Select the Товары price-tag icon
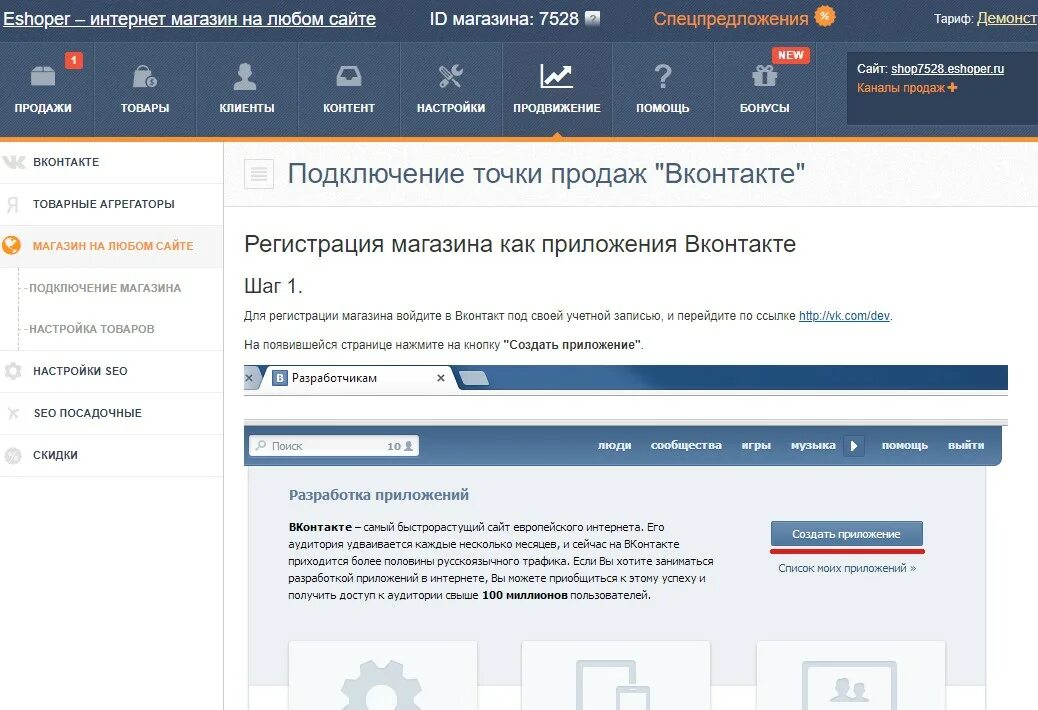1038x710 pixels. 145,78
